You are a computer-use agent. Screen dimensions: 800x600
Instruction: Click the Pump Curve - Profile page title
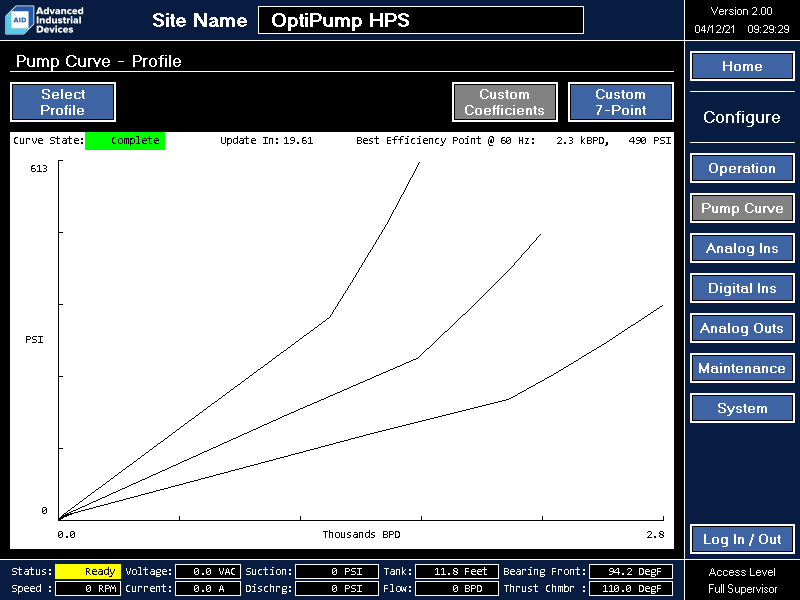pyautogui.click(x=98, y=61)
